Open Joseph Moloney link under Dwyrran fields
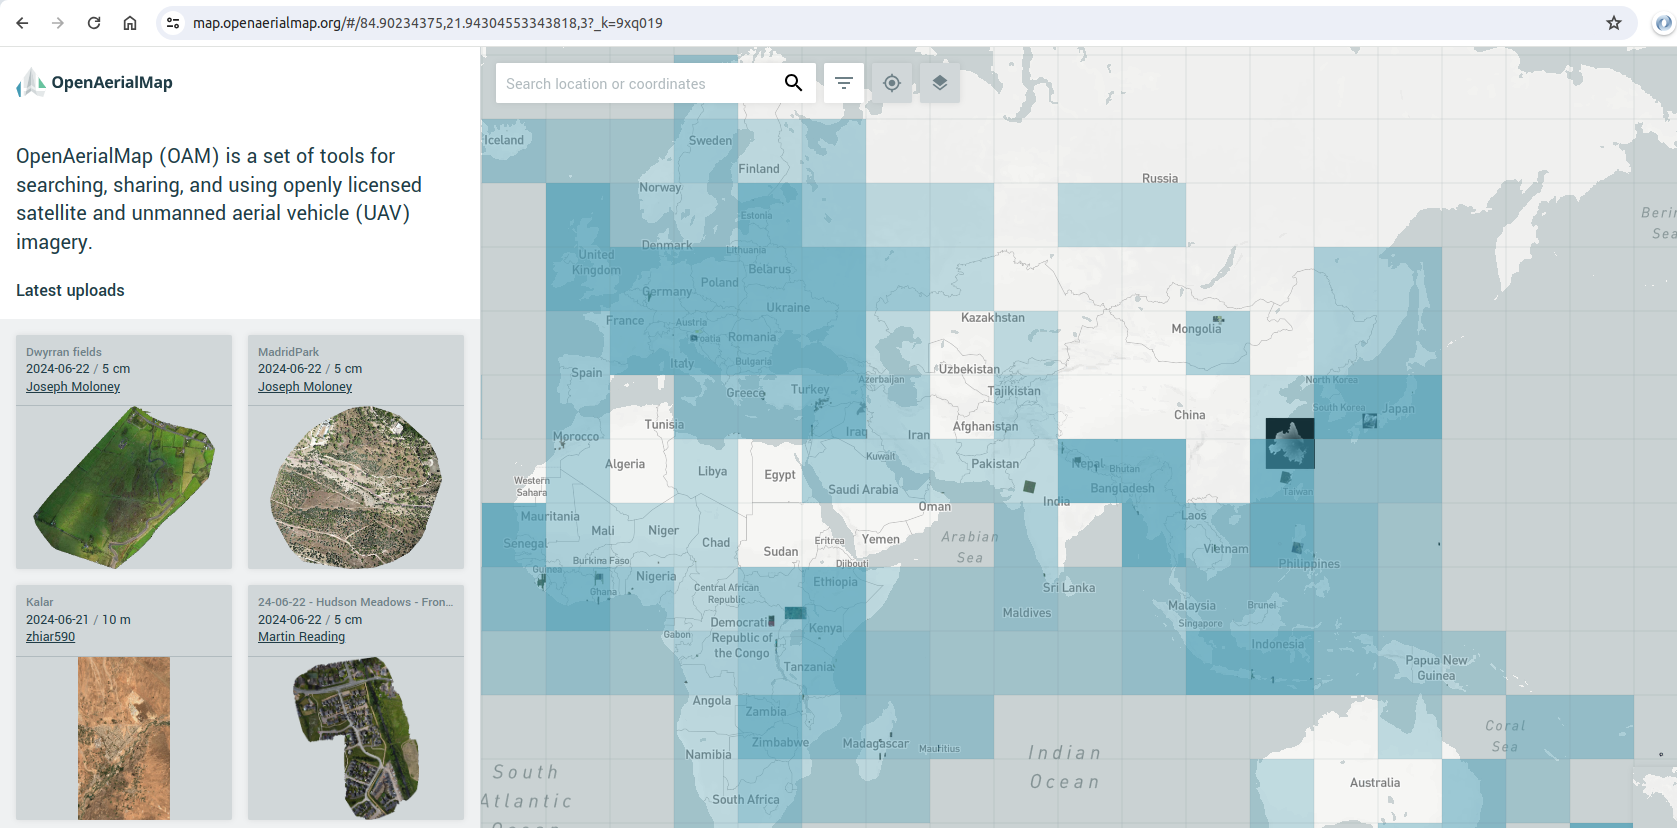Viewport: 1677px width, 828px height. pos(73,387)
